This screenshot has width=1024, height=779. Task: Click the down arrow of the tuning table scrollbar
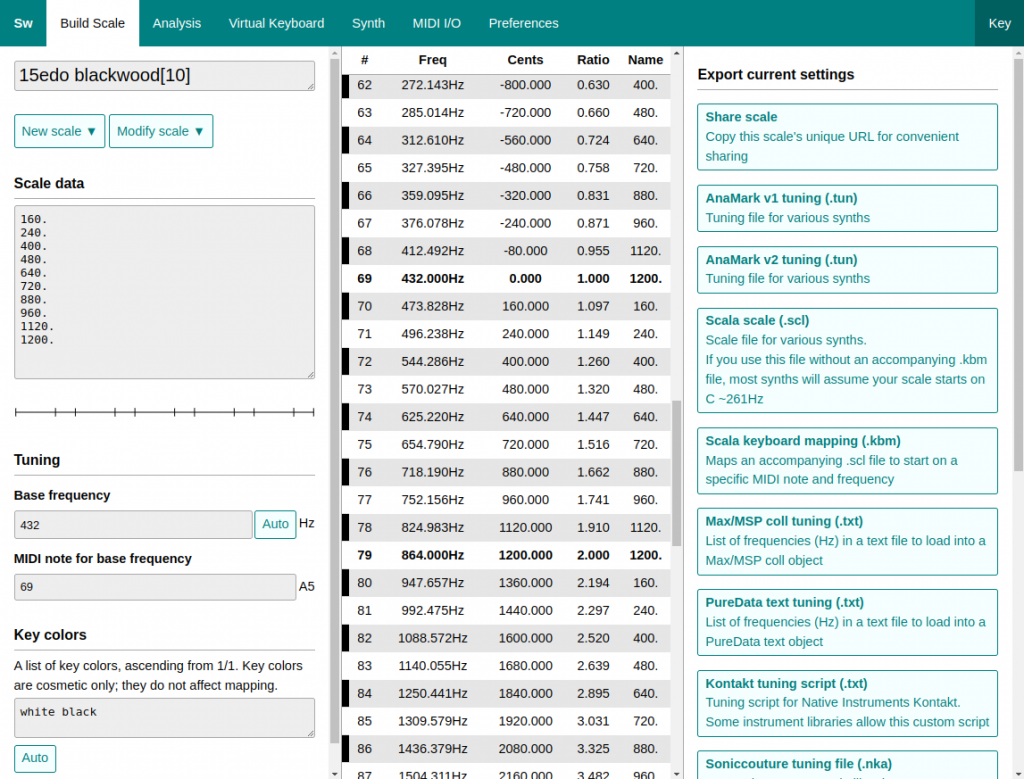677,774
